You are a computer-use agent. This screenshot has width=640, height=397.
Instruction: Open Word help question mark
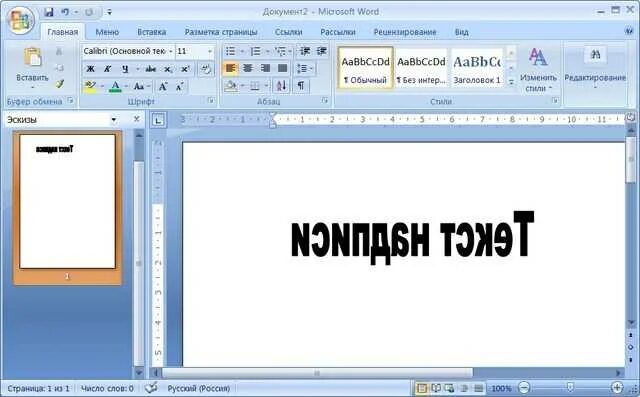(x=629, y=31)
